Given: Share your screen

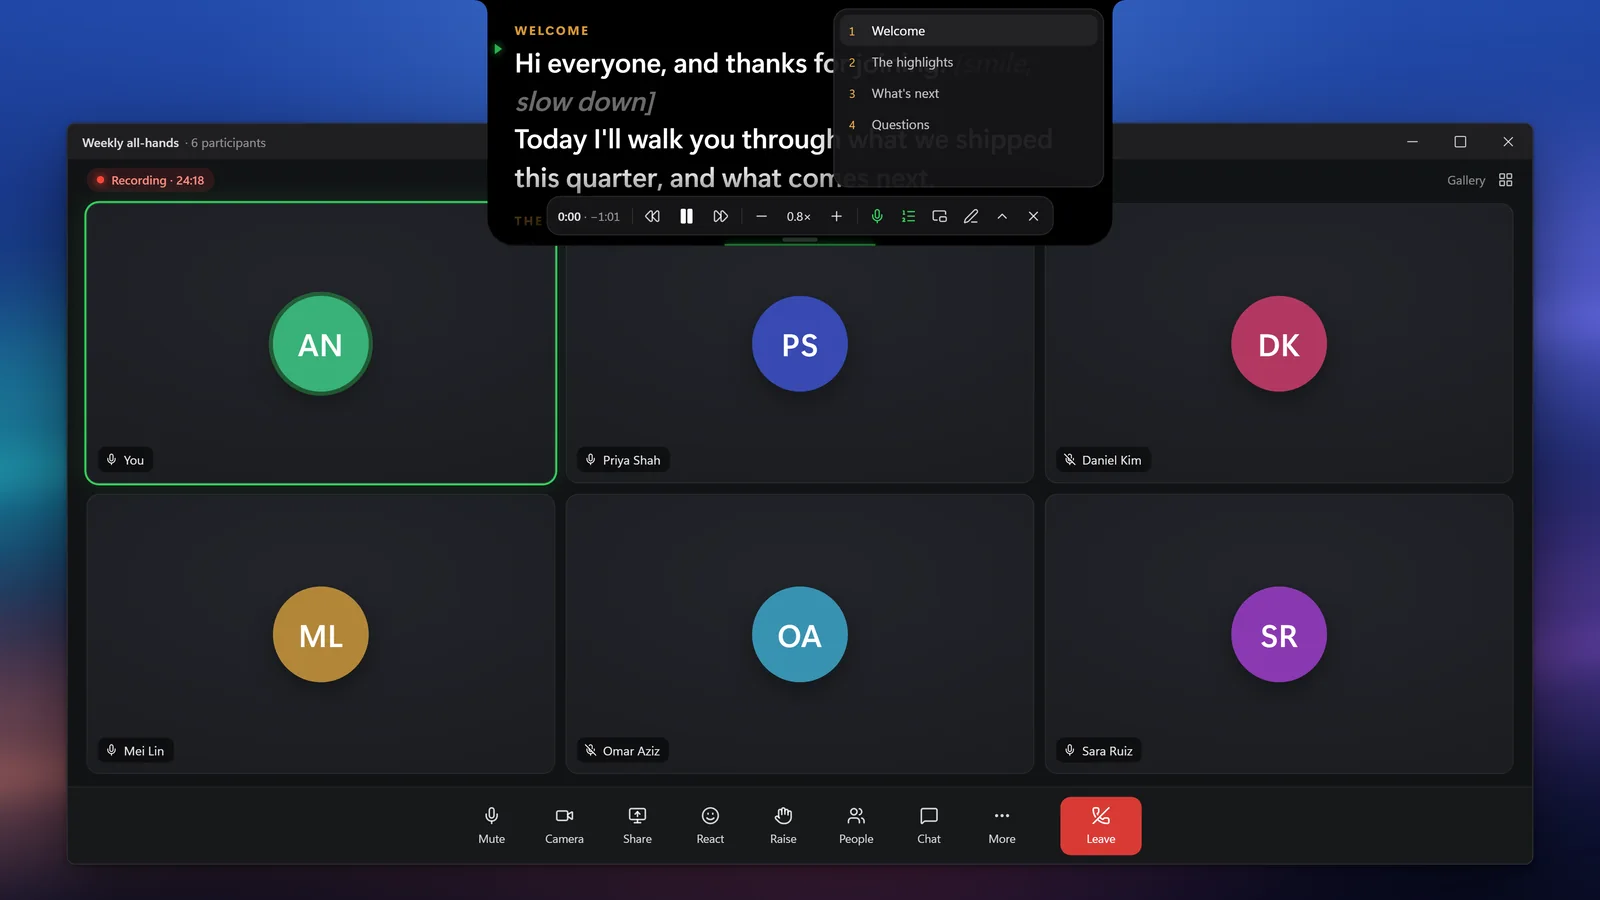Looking at the screenshot, I should [637, 825].
